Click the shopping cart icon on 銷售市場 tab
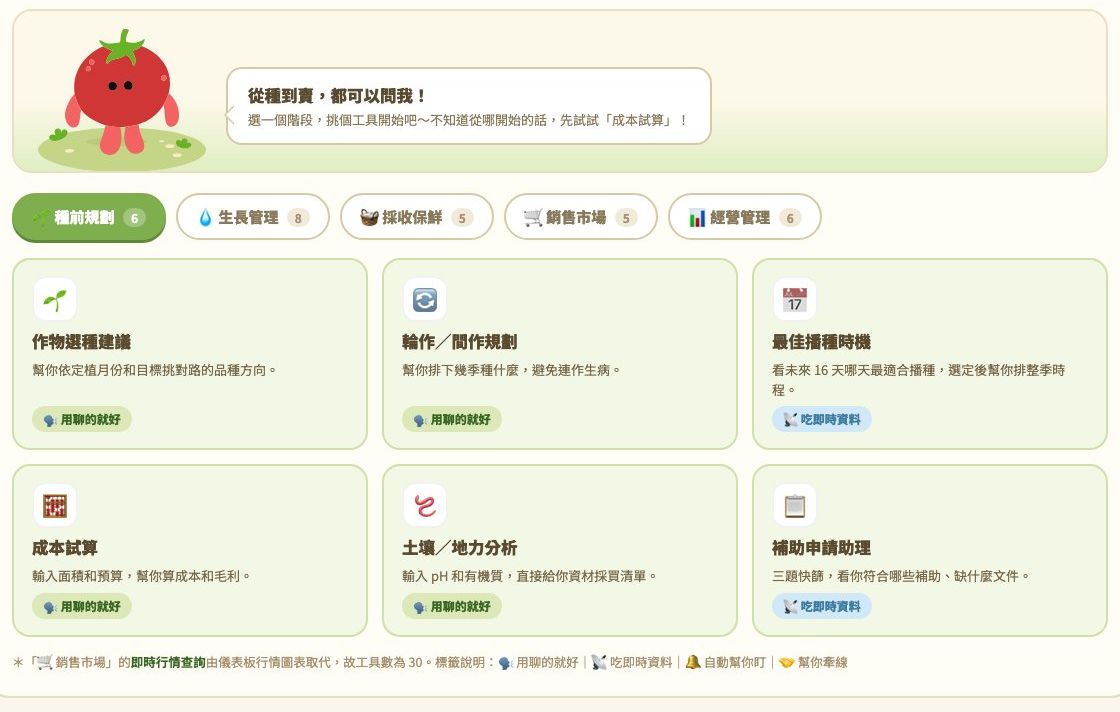Screen dimensions: 1120x712 coord(533,218)
